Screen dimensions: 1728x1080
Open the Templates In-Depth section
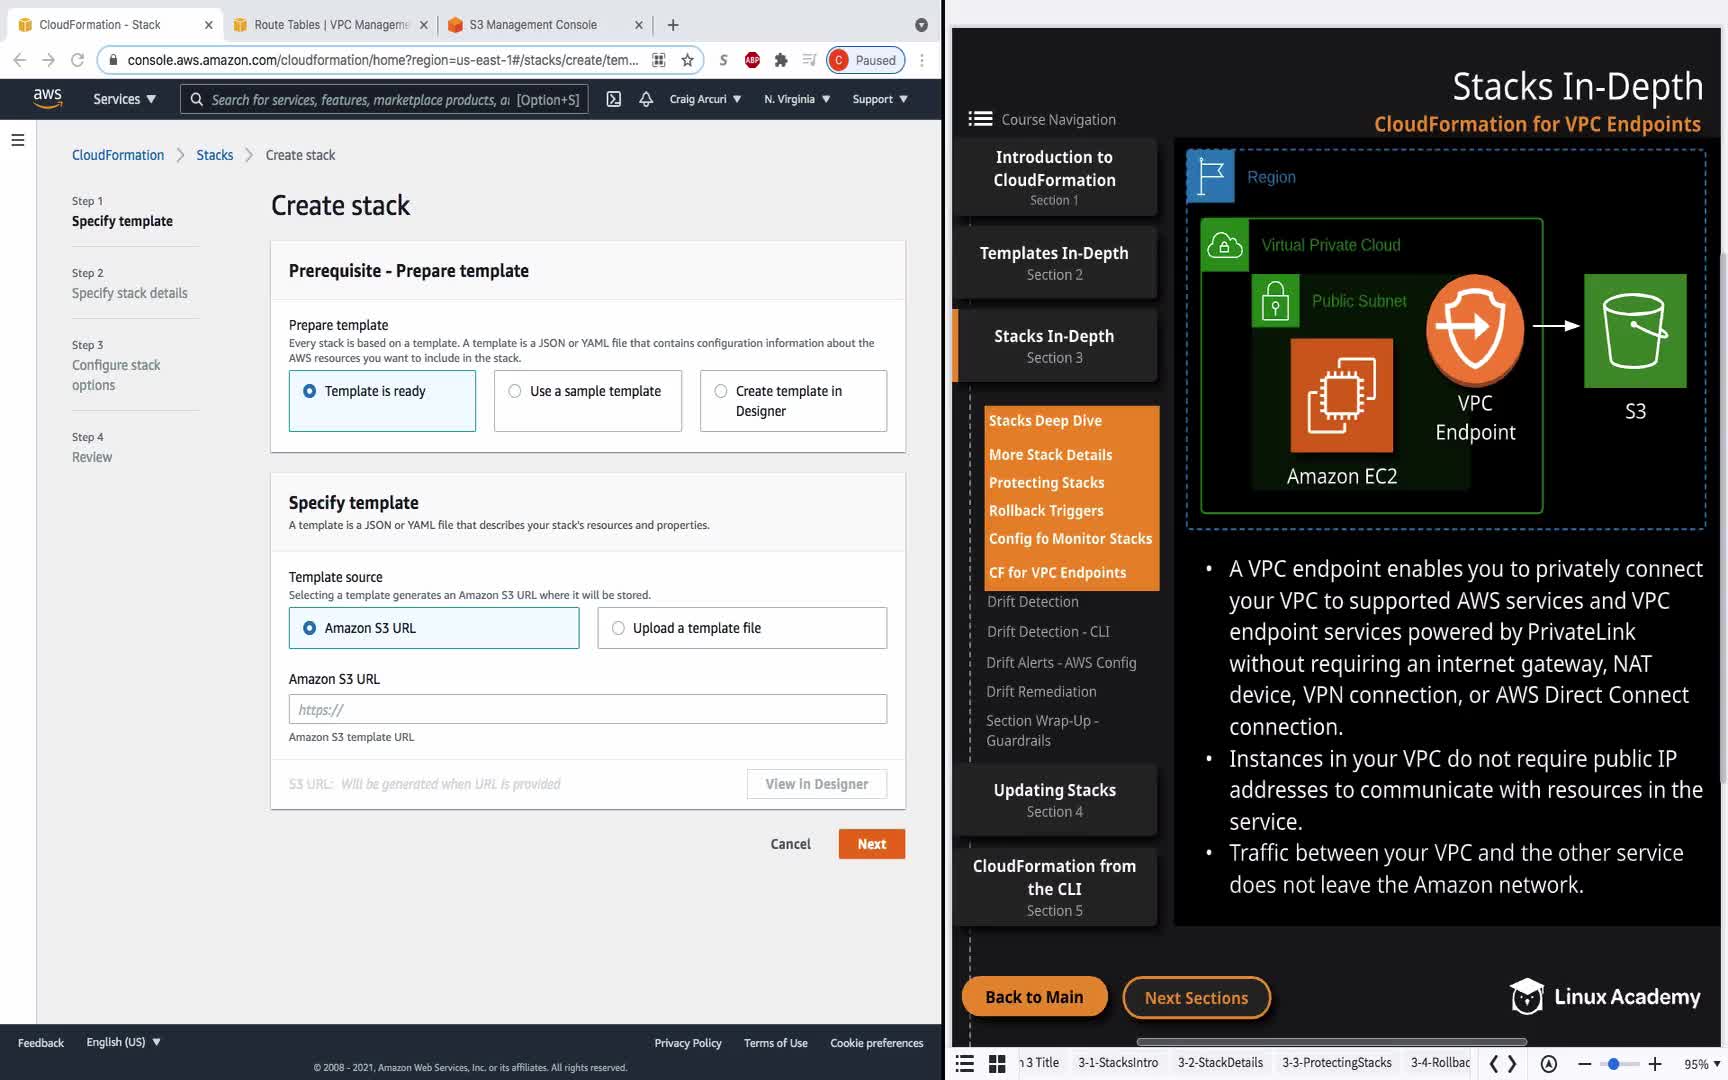[x=1054, y=263]
